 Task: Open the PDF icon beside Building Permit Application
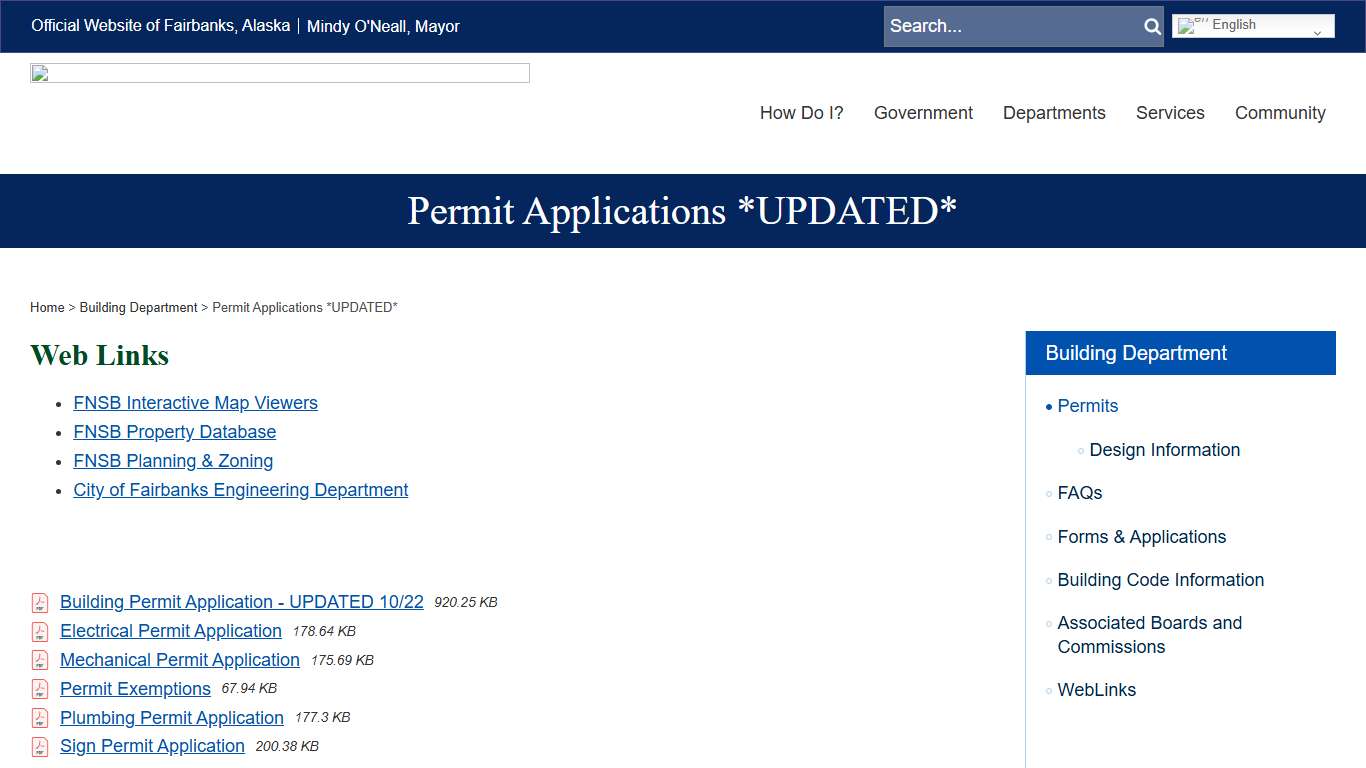[39, 602]
